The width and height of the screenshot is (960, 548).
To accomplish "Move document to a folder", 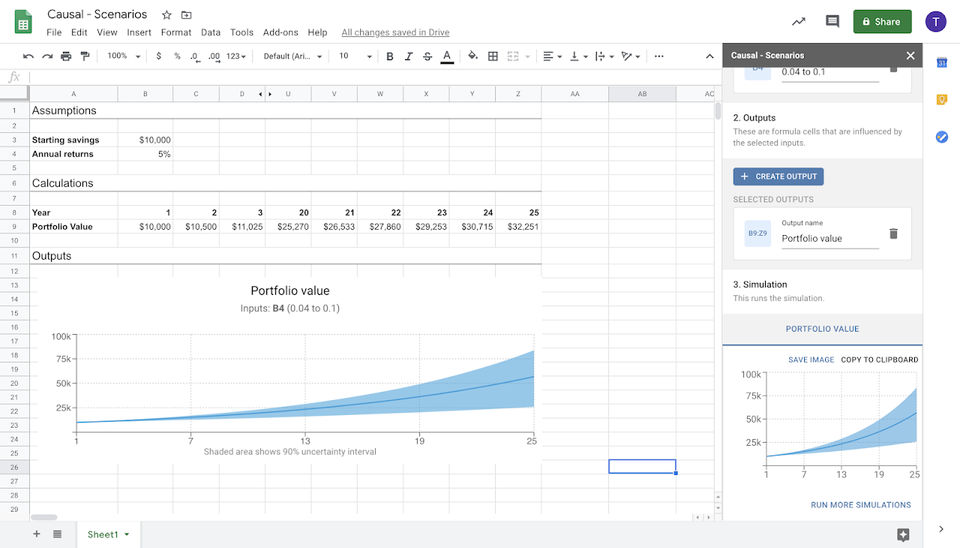I will pyautogui.click(x=186, y=15).
